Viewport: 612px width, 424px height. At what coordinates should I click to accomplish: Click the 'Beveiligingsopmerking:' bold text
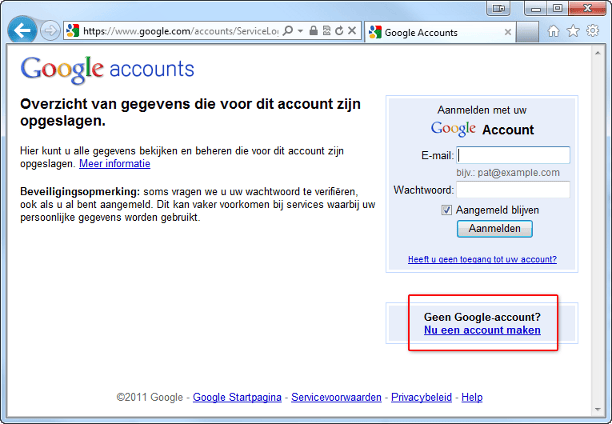pos(80,192)
